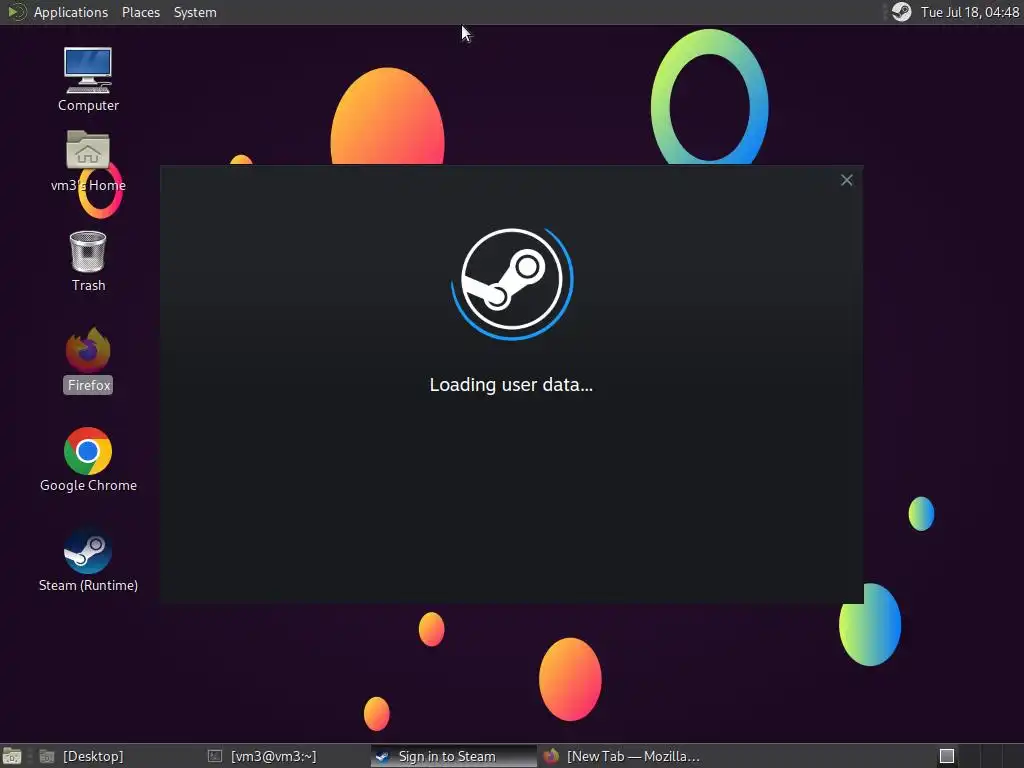This screenshot has width=1024, height=768.
Task: Open the System menu
Action: point(195,12)
